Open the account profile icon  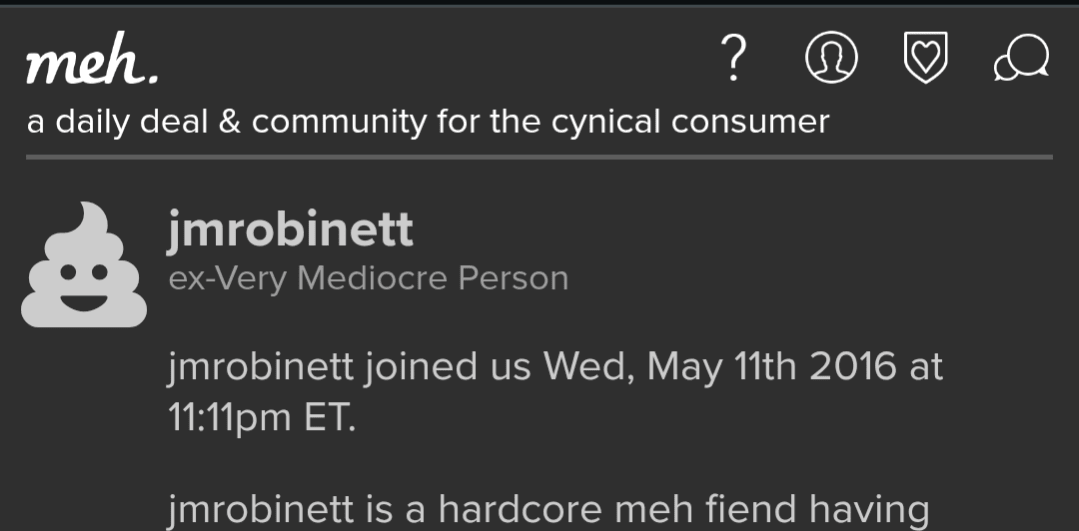[x=831, y=60]
